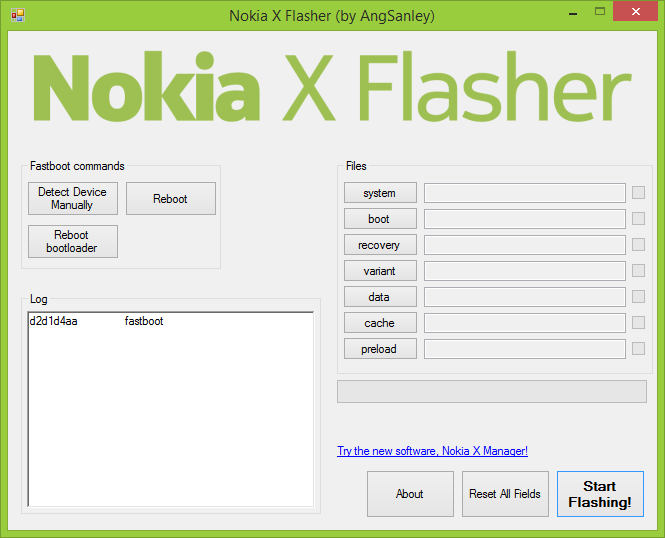Open the About dialog
Screen dimensions: 665x538
point(410,494)
